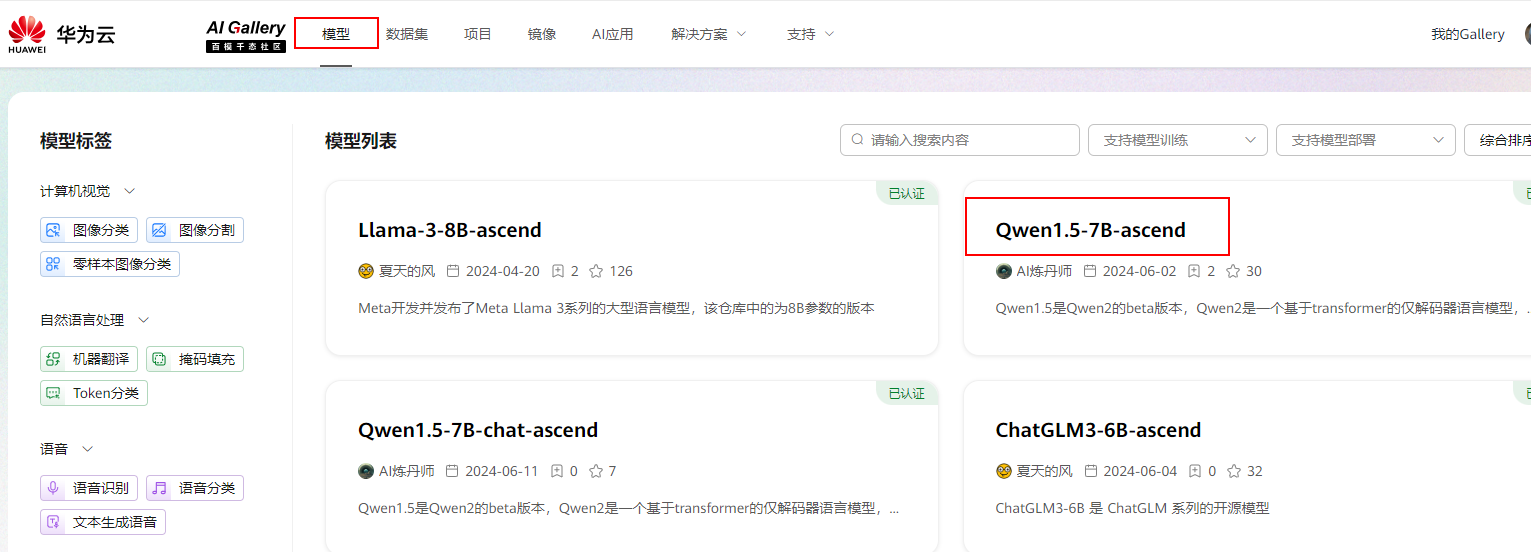Click the Token分类 tag icon
The height and width of the screenshot is (552, 1531).
[53, 393]
